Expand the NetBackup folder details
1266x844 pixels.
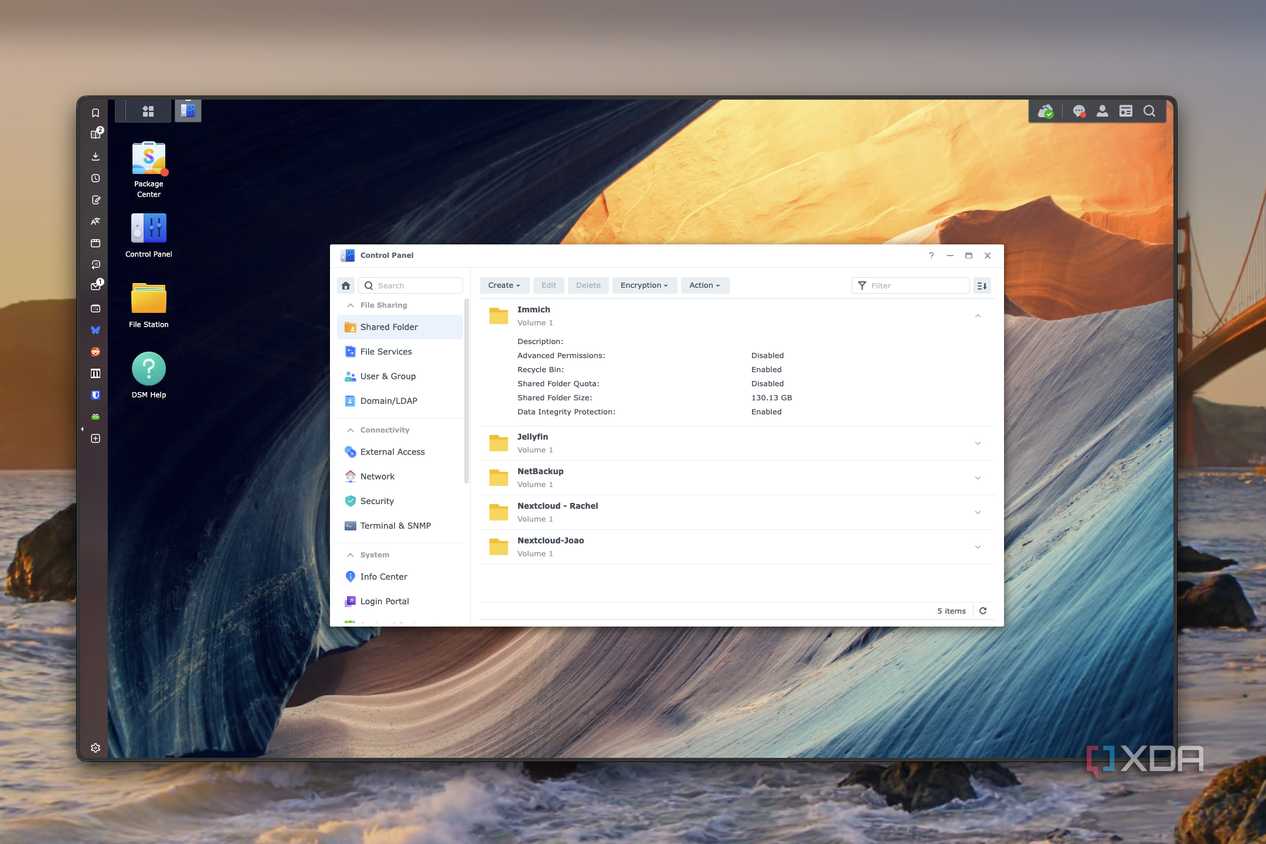(978, 477)
